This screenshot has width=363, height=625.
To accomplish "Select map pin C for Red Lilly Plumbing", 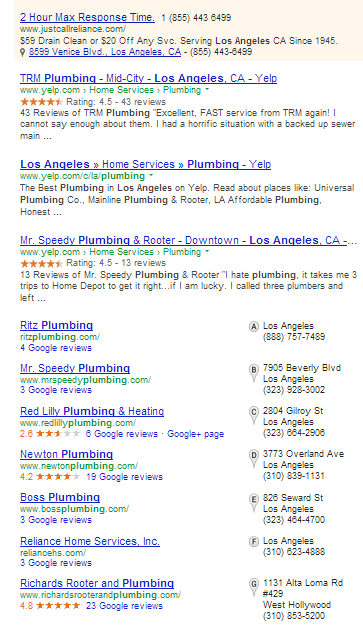I will 254,416.
